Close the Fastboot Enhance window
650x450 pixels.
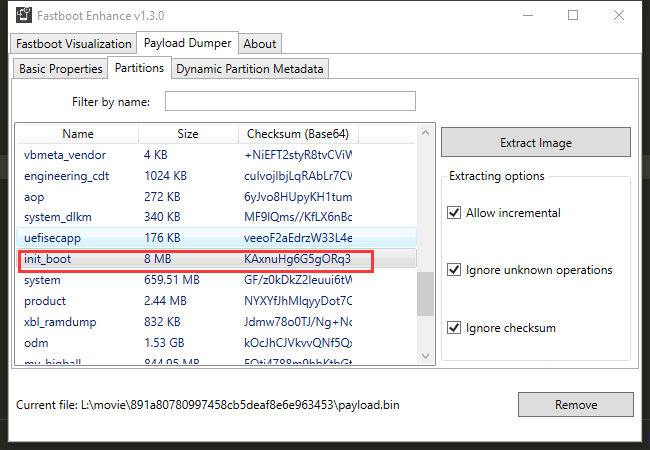[x=618, y=15]
